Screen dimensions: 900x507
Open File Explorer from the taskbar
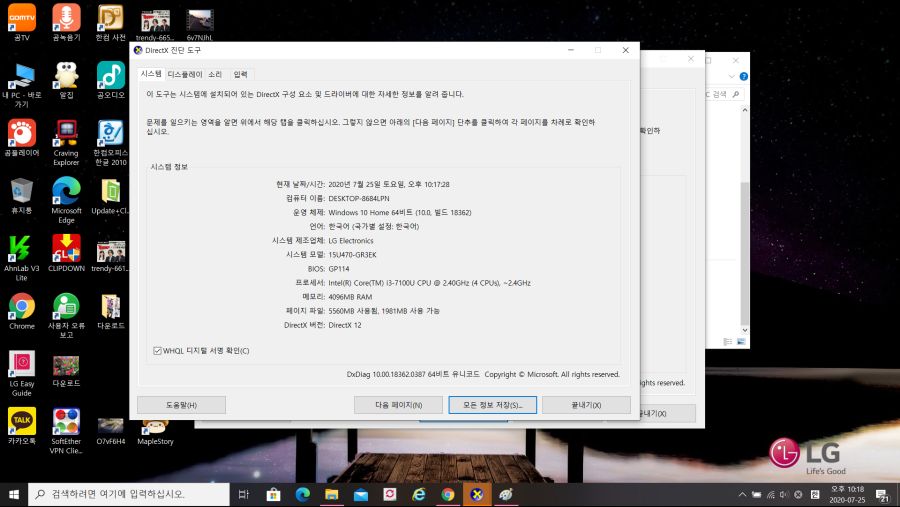click(x=332, y=494)
